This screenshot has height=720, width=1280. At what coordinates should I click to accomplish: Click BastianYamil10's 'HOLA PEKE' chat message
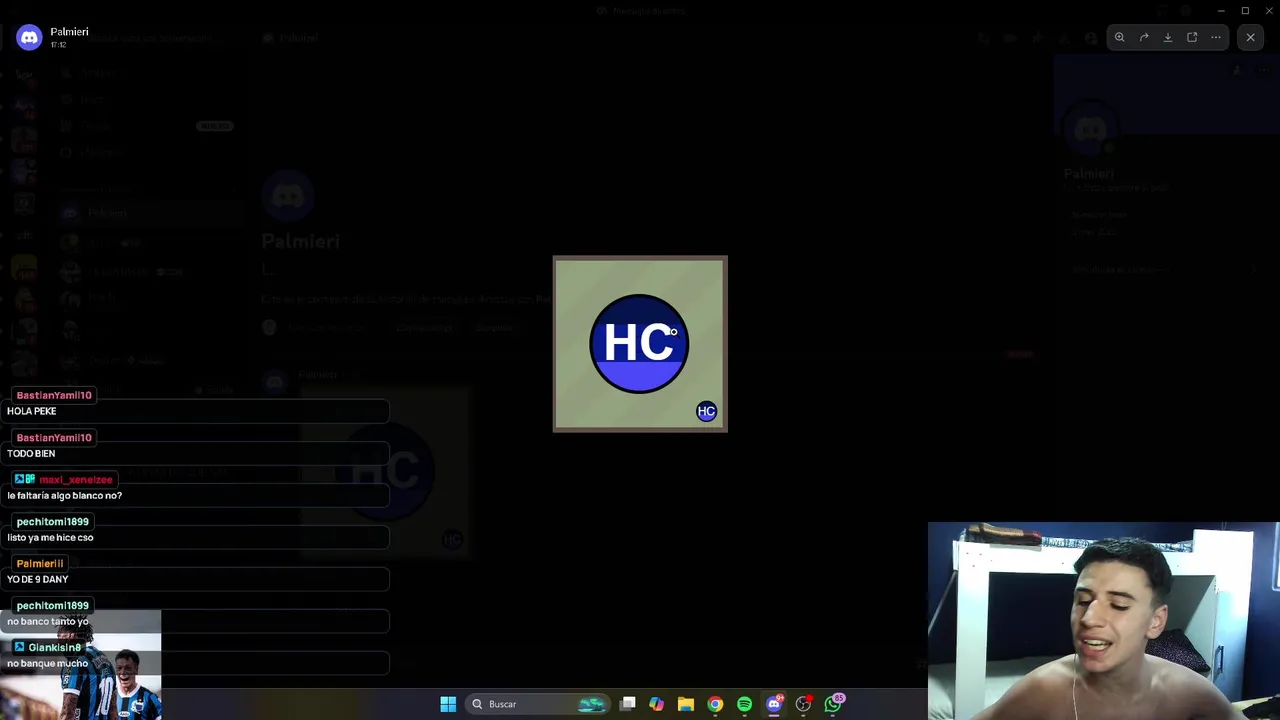click(32, 411)
